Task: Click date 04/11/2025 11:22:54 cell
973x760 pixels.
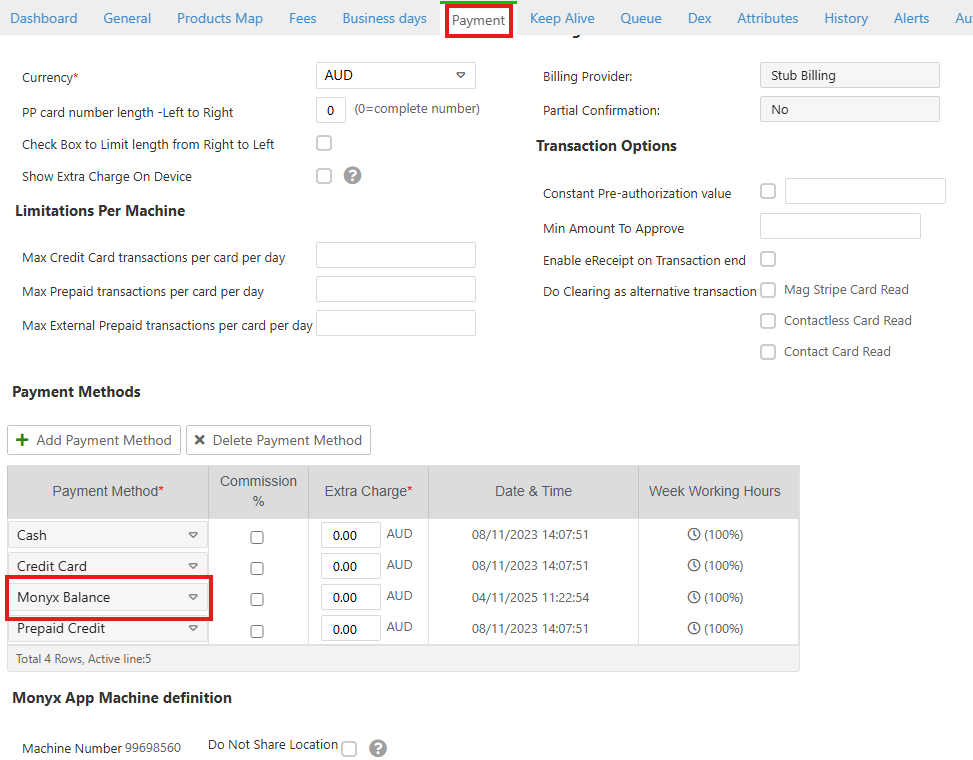Action: (x=531, y=597)
